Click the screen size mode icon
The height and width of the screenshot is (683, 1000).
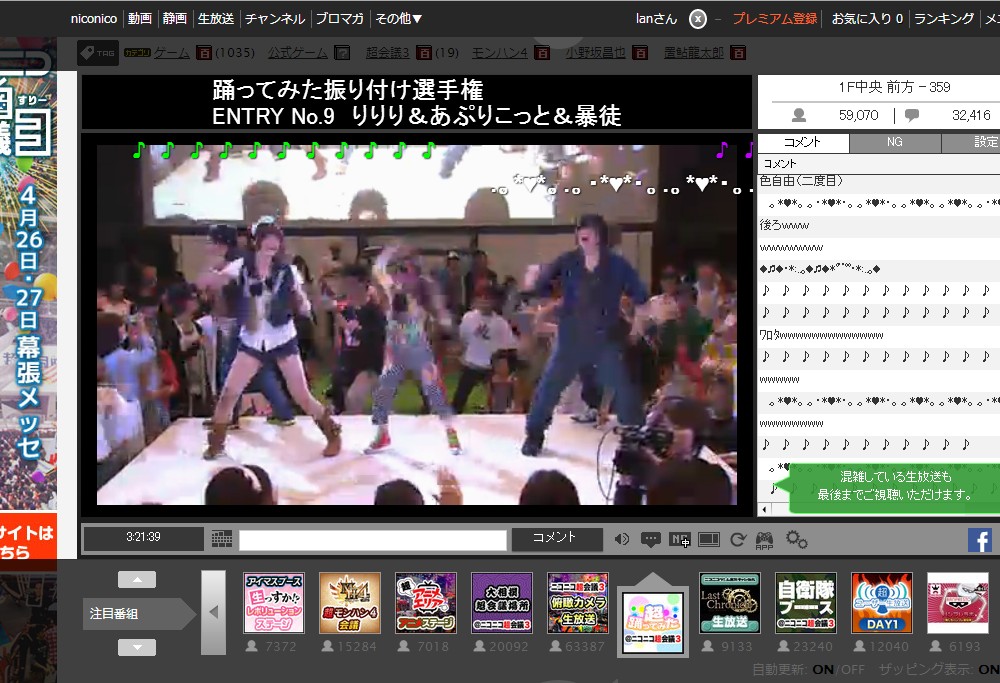click(709, 540)
